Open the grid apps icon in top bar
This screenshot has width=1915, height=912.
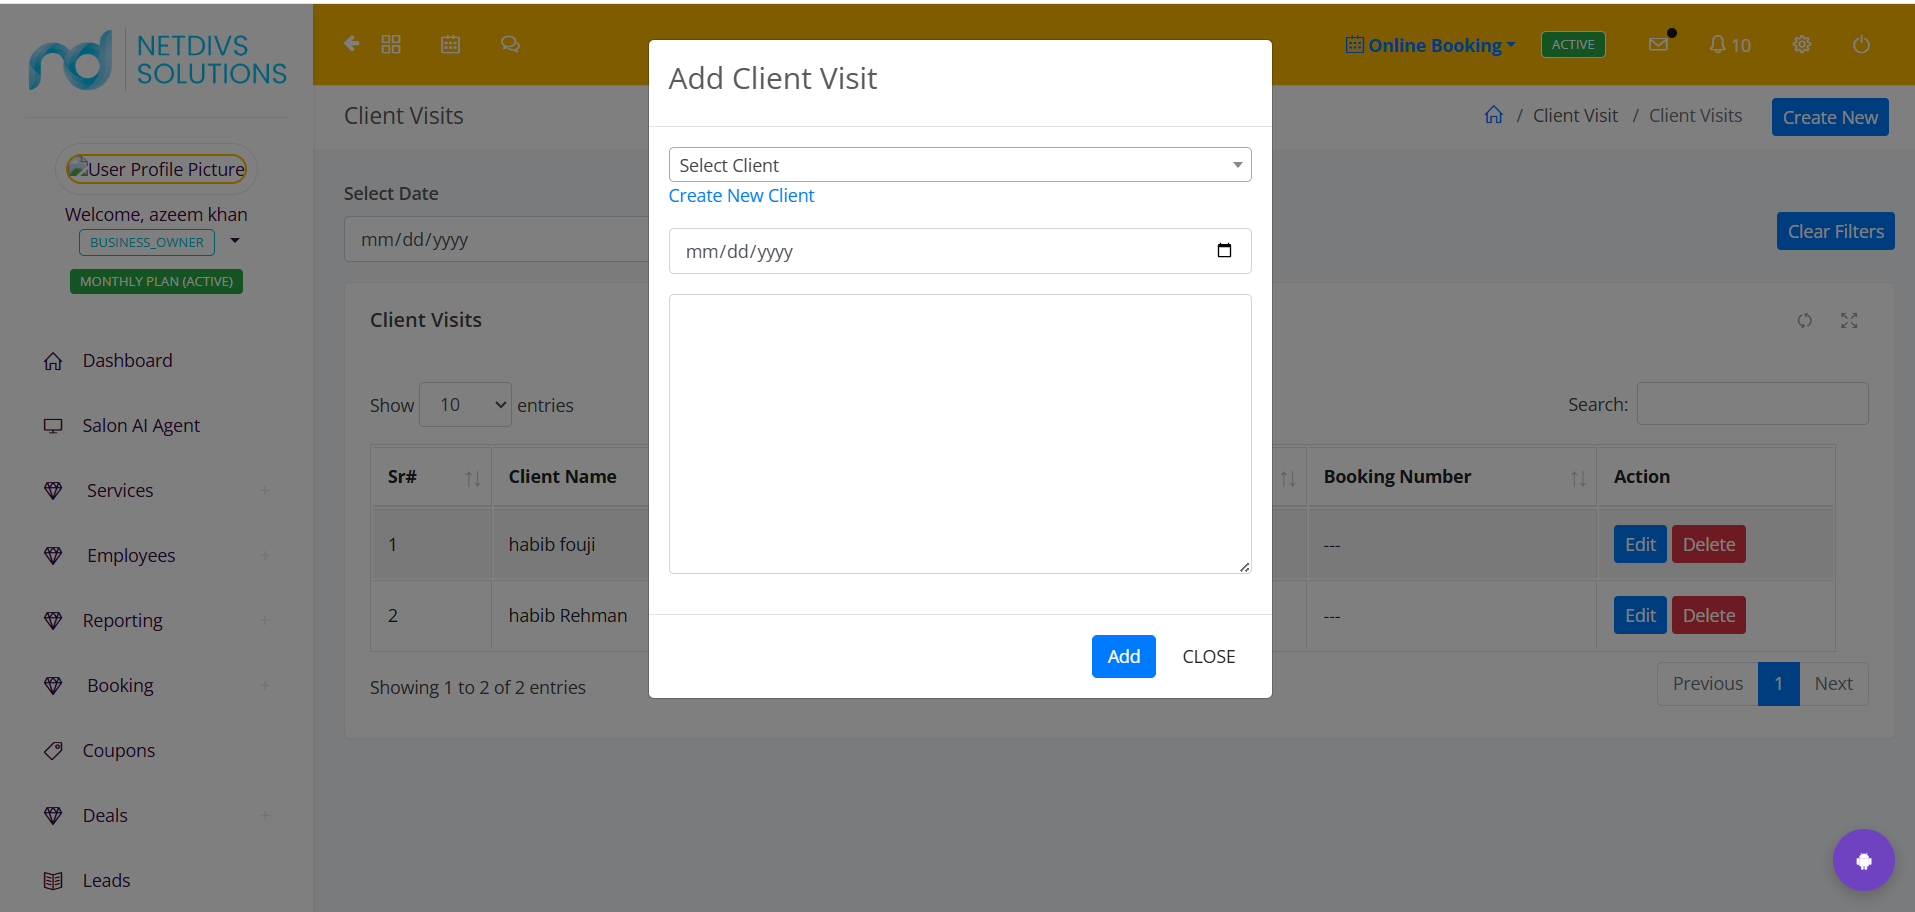click(391, 44)
